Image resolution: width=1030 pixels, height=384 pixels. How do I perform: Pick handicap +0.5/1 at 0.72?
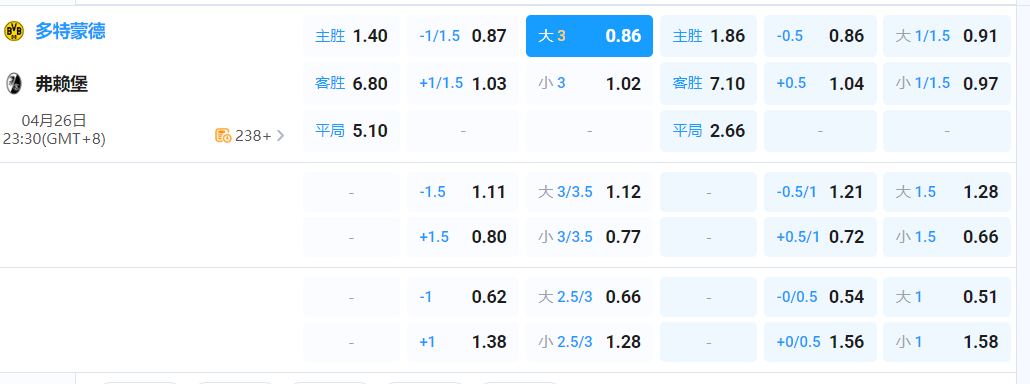820,237
